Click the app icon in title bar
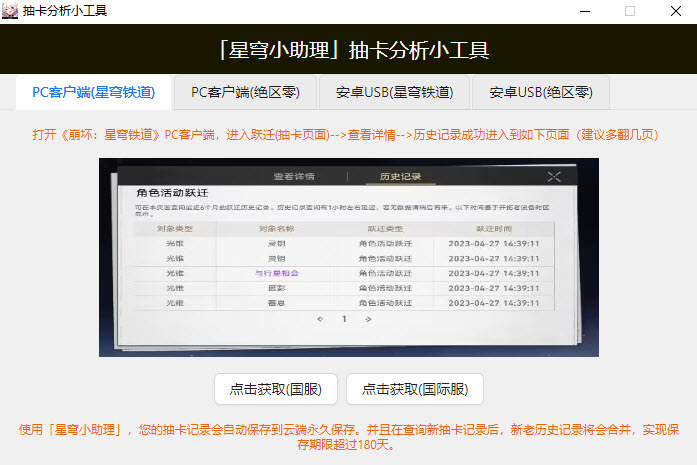Screen dimensions: 697x465 pyautogui.click(x=11, y=11)
